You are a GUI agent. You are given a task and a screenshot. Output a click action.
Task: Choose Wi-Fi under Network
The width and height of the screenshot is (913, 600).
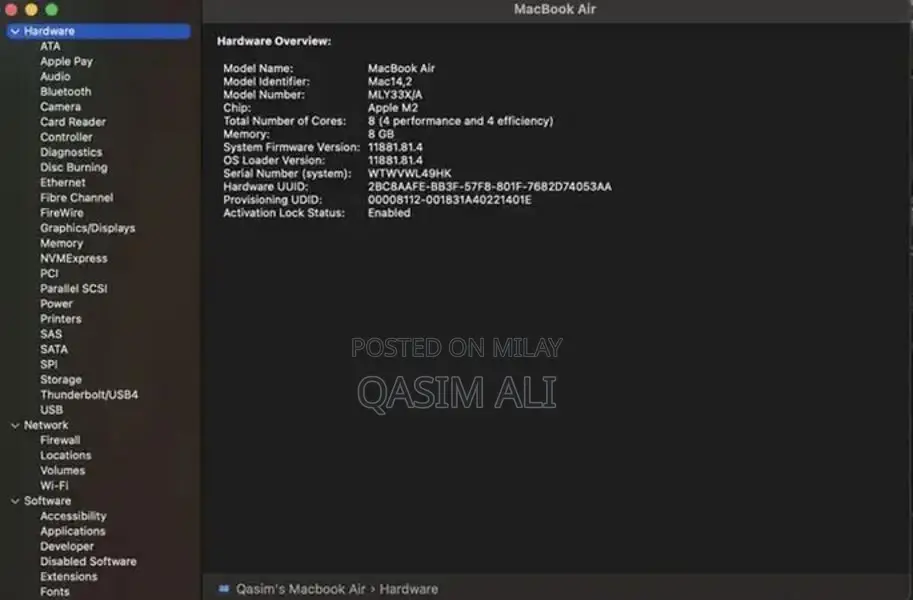click(x=54, y=486)
